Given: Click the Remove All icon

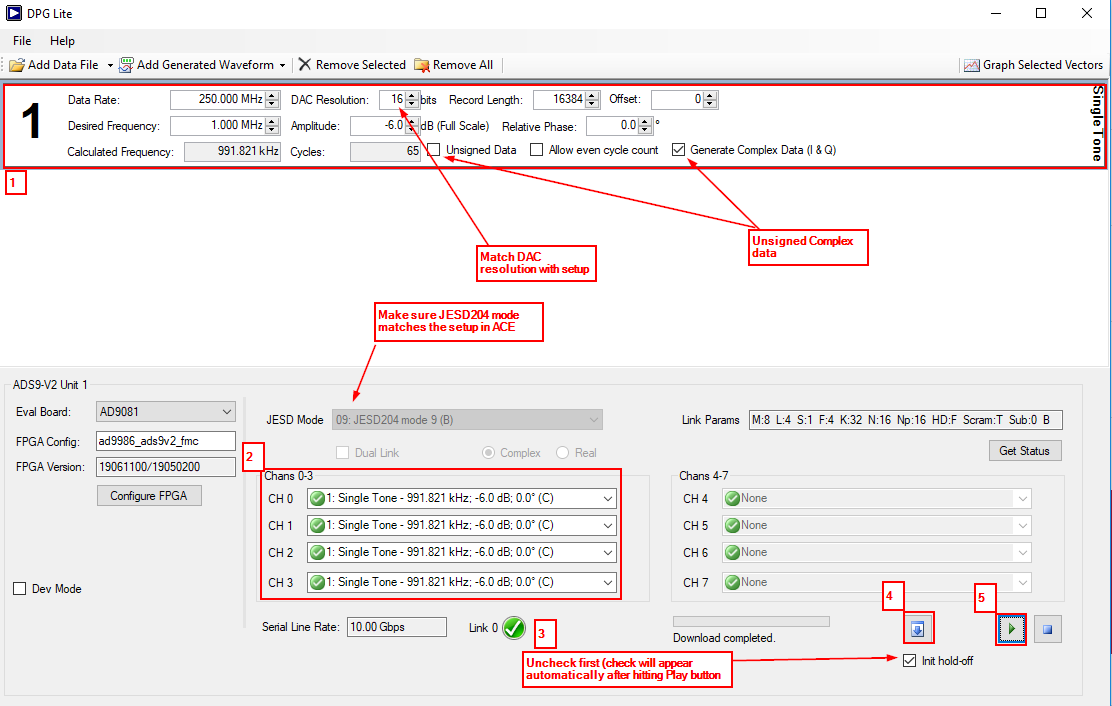Looking at the screenshot, I should click(422, 65).
